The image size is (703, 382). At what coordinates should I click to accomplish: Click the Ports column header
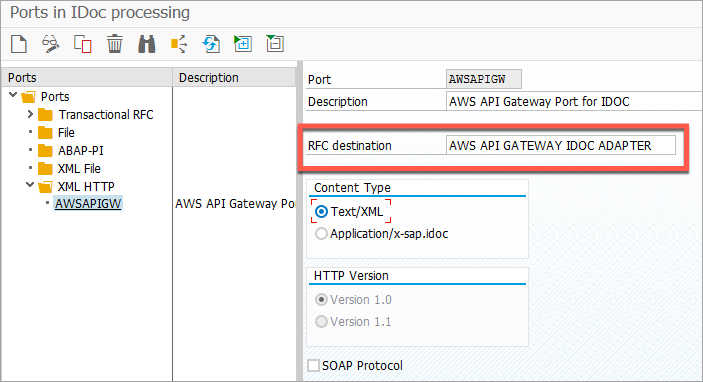click(x=87, y=78)
